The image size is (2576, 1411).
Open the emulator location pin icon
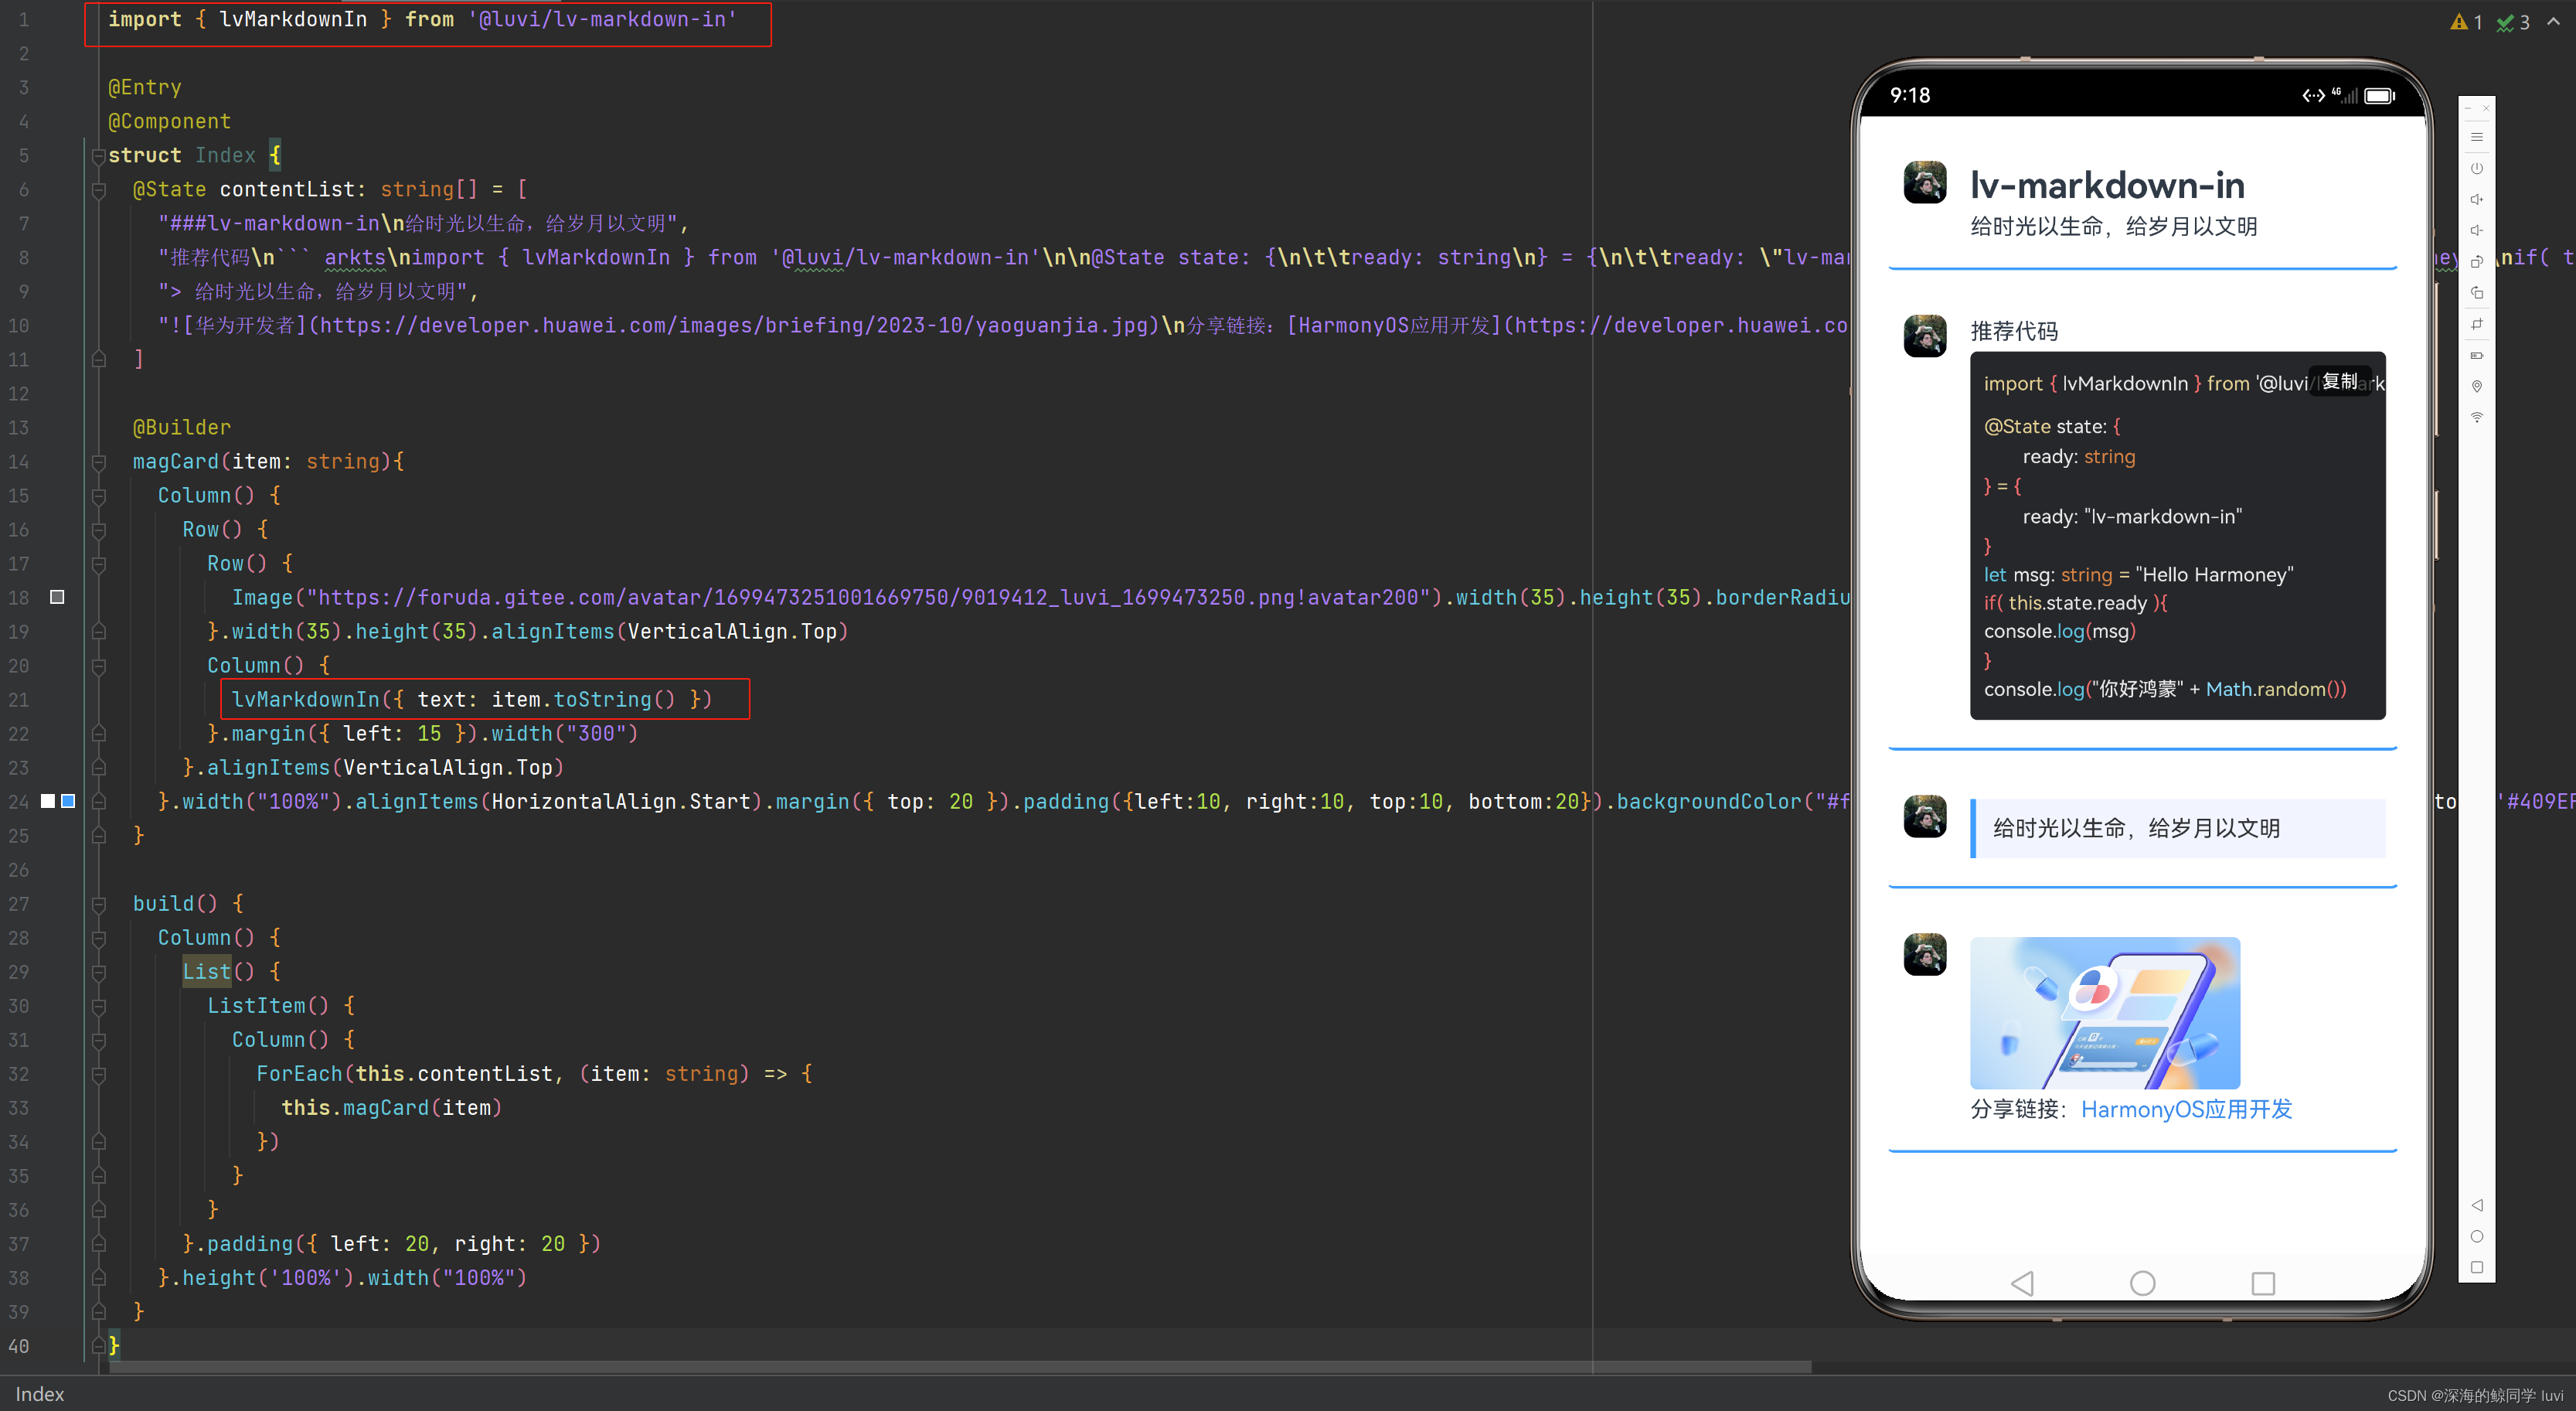(2476, 386)
